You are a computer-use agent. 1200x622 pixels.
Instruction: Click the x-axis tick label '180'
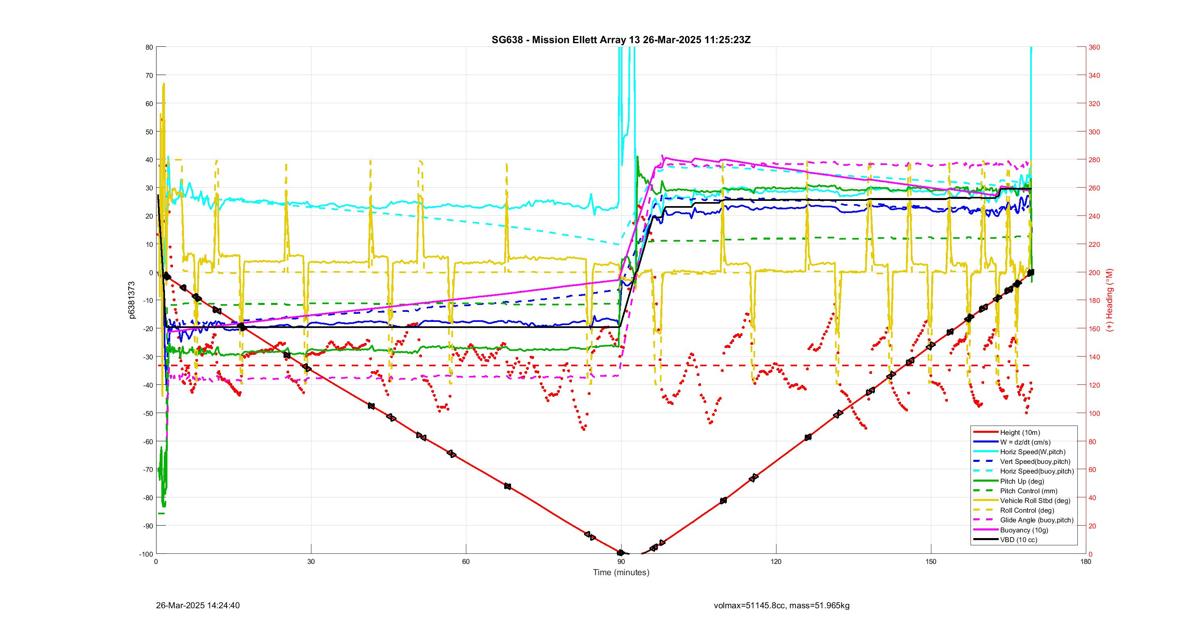click(x=1086, y=562)
